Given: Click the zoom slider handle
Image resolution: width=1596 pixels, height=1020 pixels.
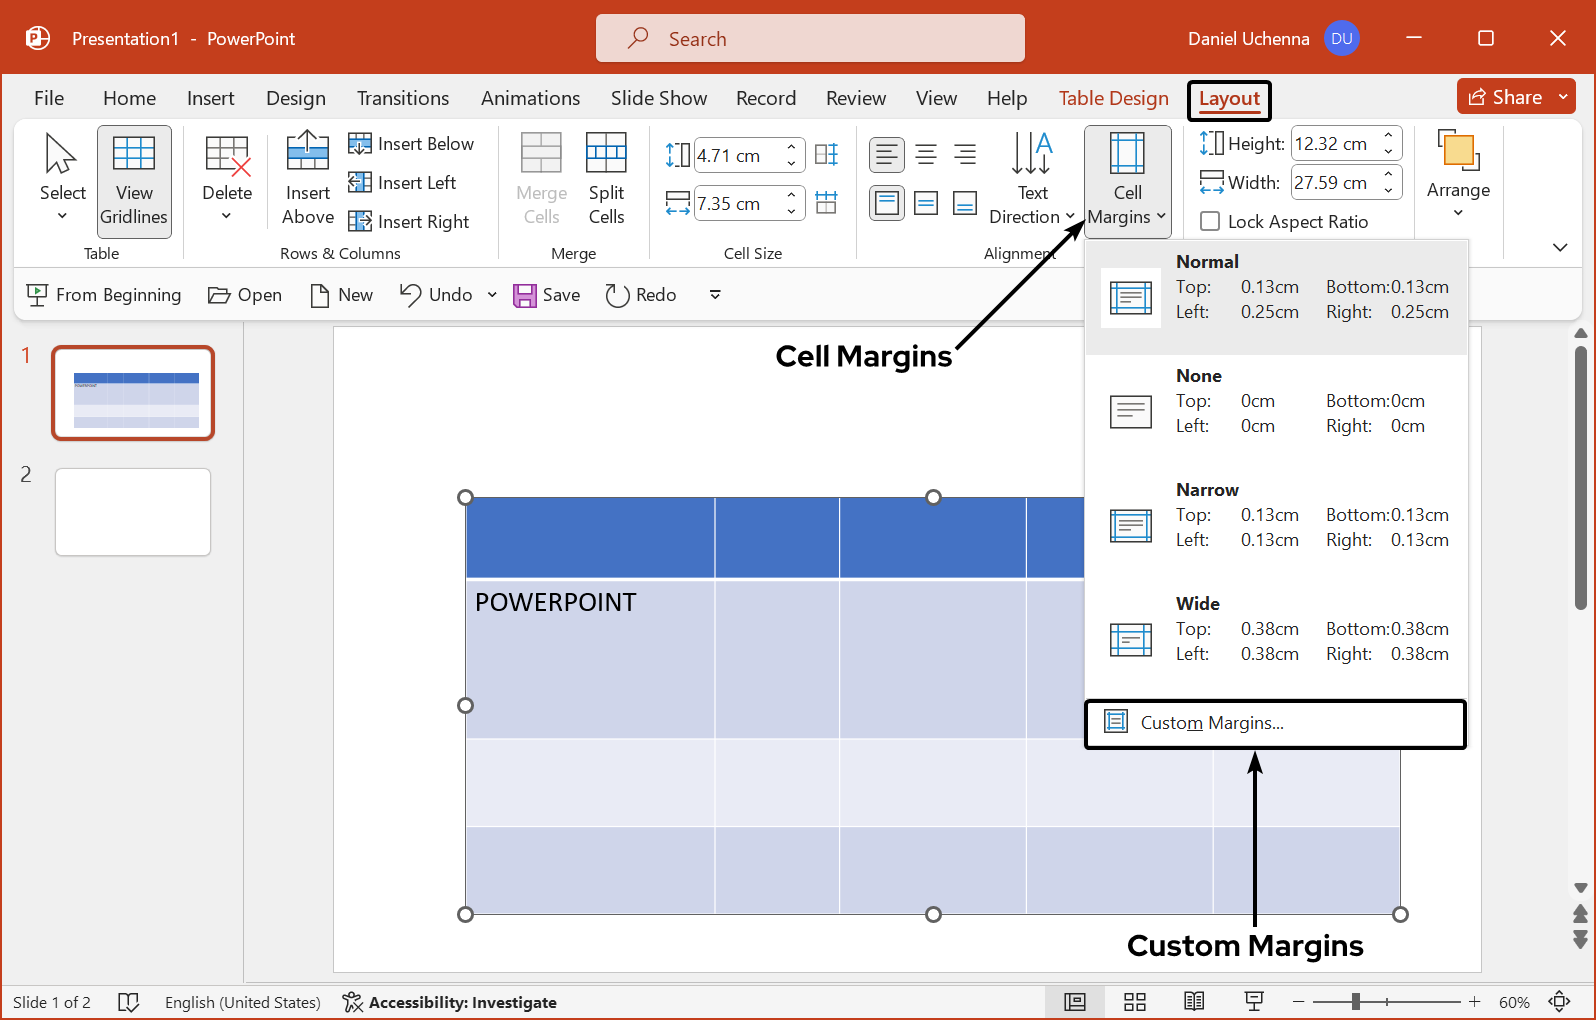Looking at the screenshot, I should click(x=1356, y=1002).
